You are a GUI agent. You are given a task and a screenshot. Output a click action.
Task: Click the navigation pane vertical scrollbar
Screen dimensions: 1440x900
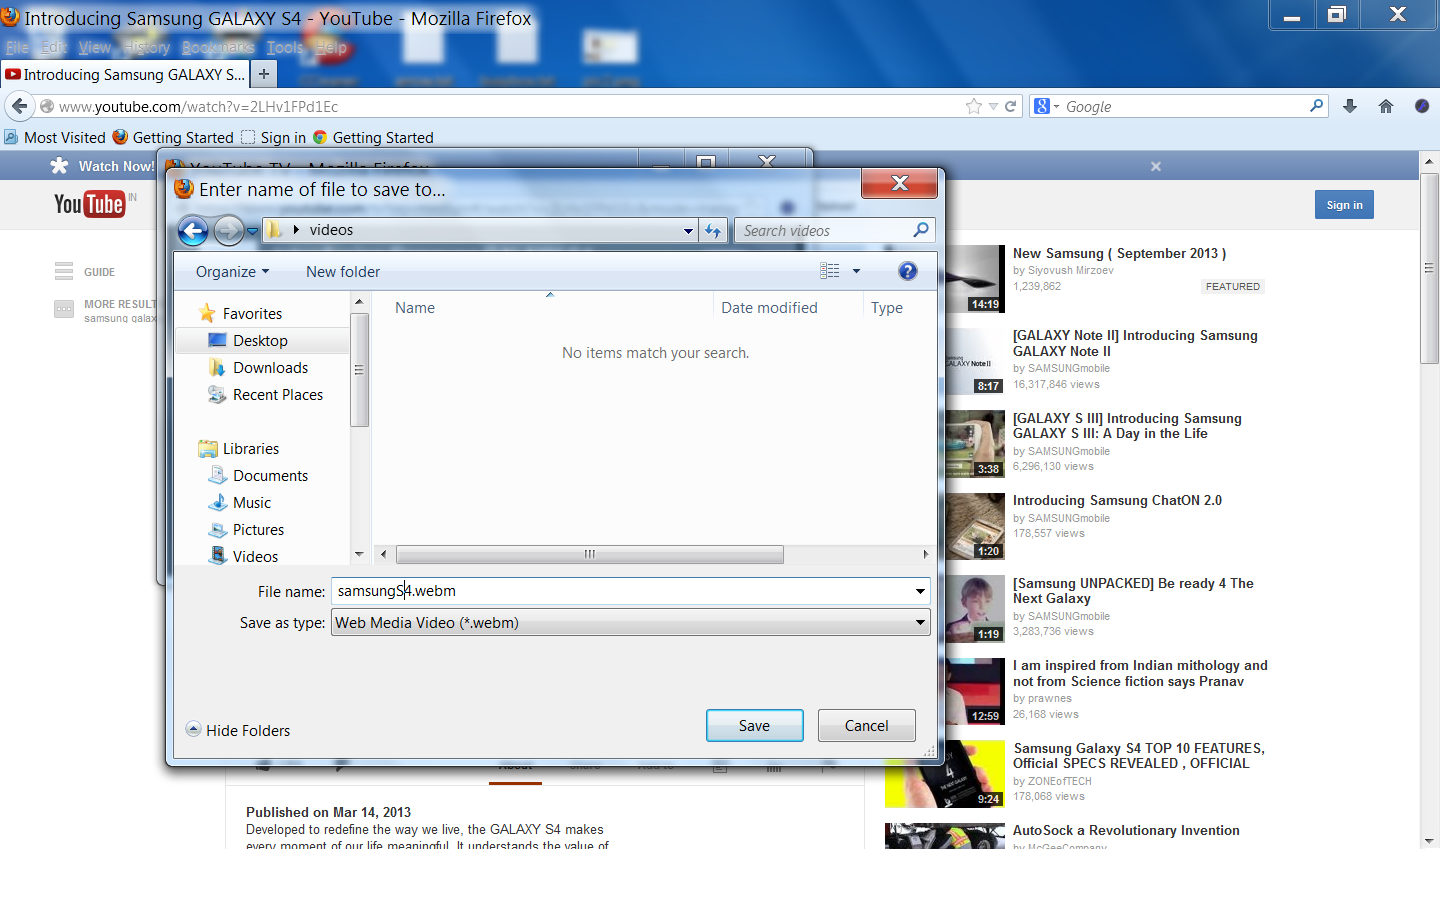359,370
